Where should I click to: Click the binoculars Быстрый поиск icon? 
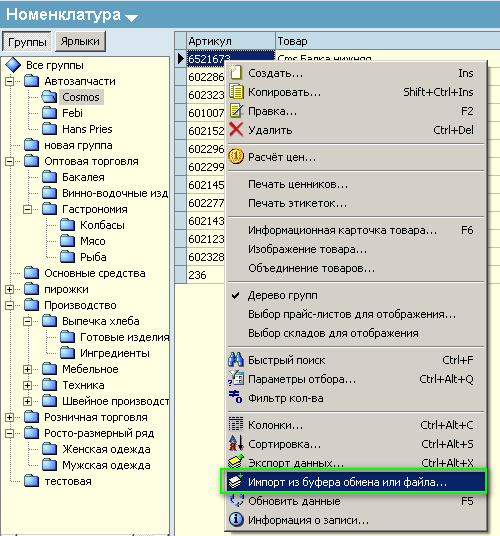click(236, 360)
